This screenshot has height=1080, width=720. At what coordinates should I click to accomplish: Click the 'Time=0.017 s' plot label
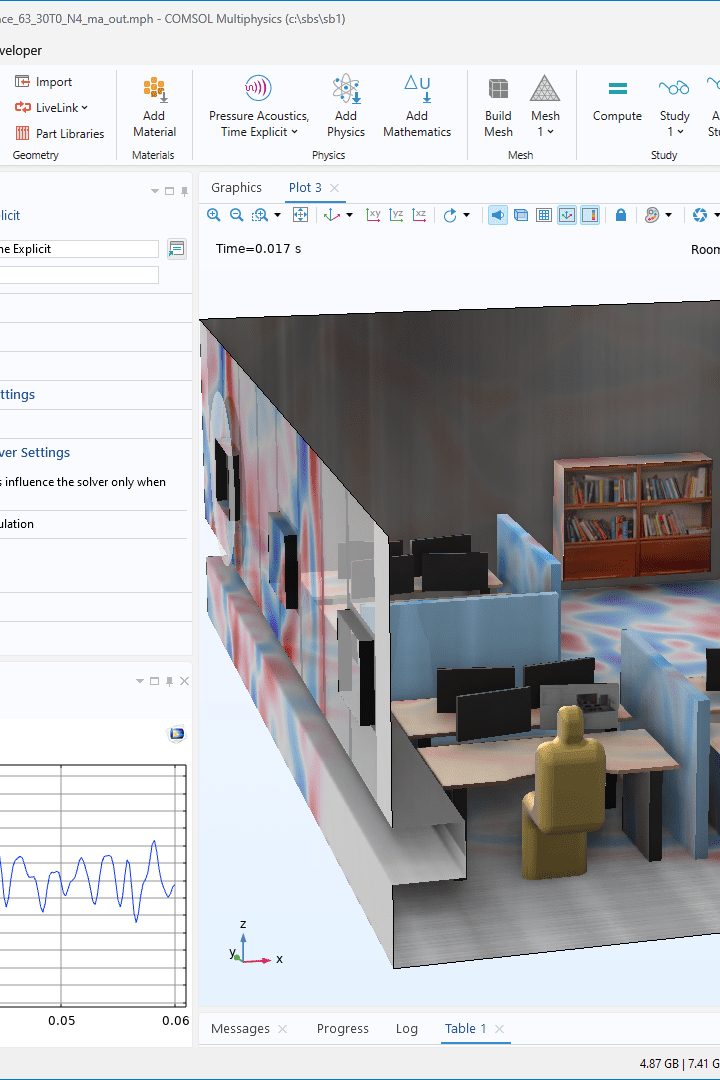tap(258, 249)
